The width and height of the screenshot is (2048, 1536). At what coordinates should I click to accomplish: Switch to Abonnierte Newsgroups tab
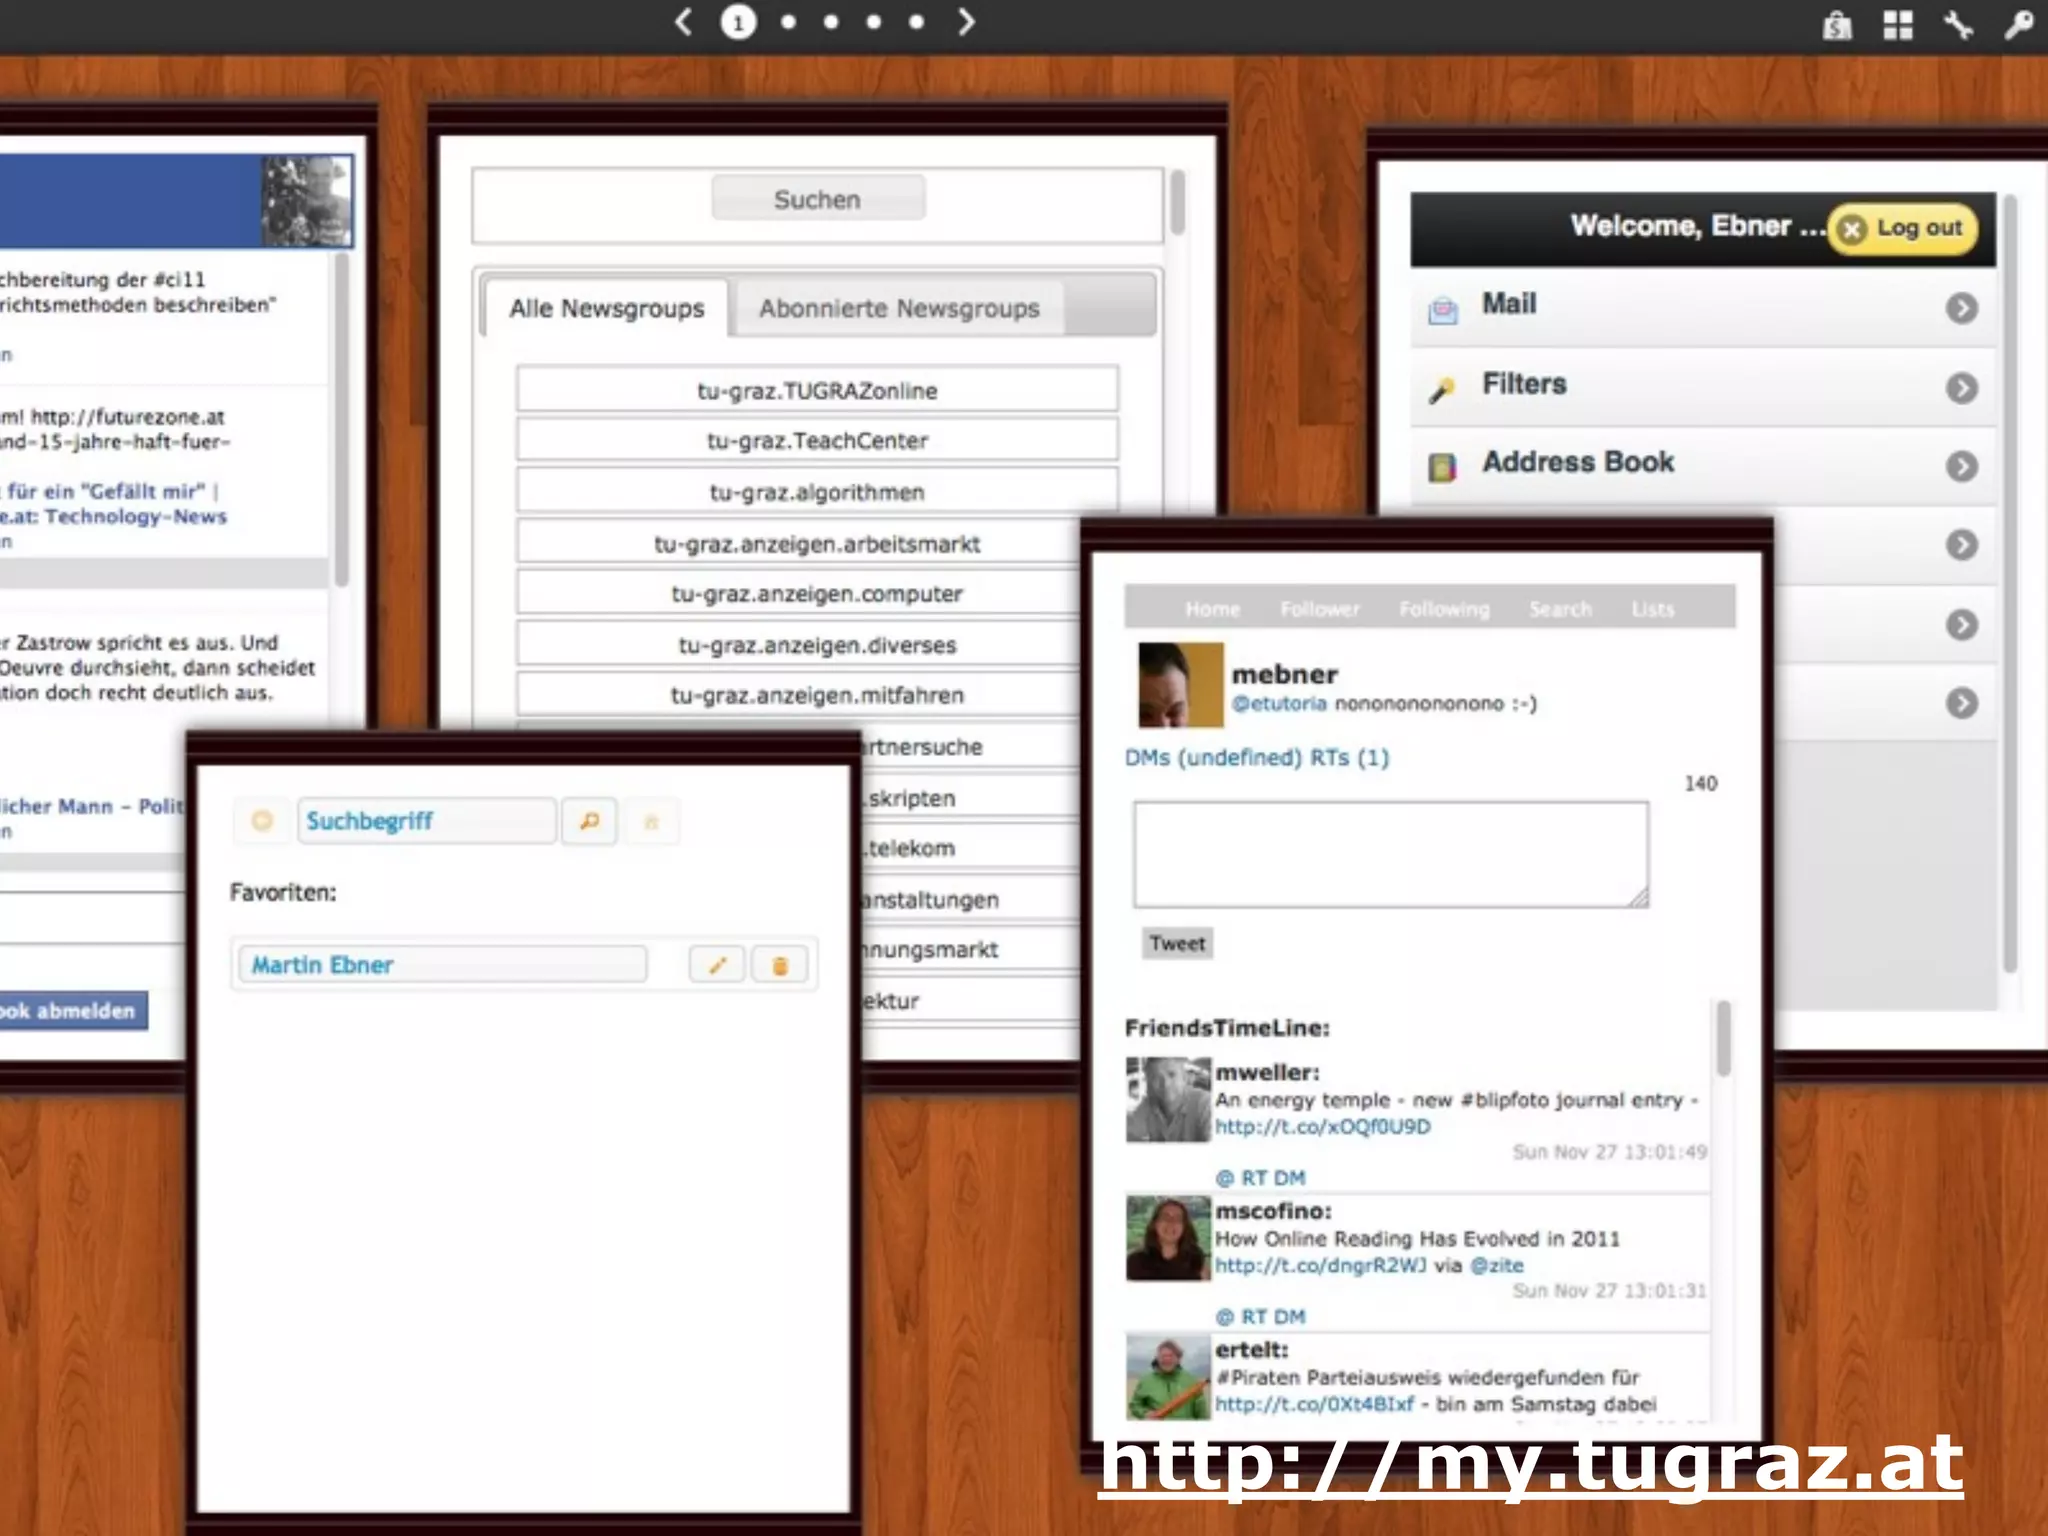click(898, 308)
